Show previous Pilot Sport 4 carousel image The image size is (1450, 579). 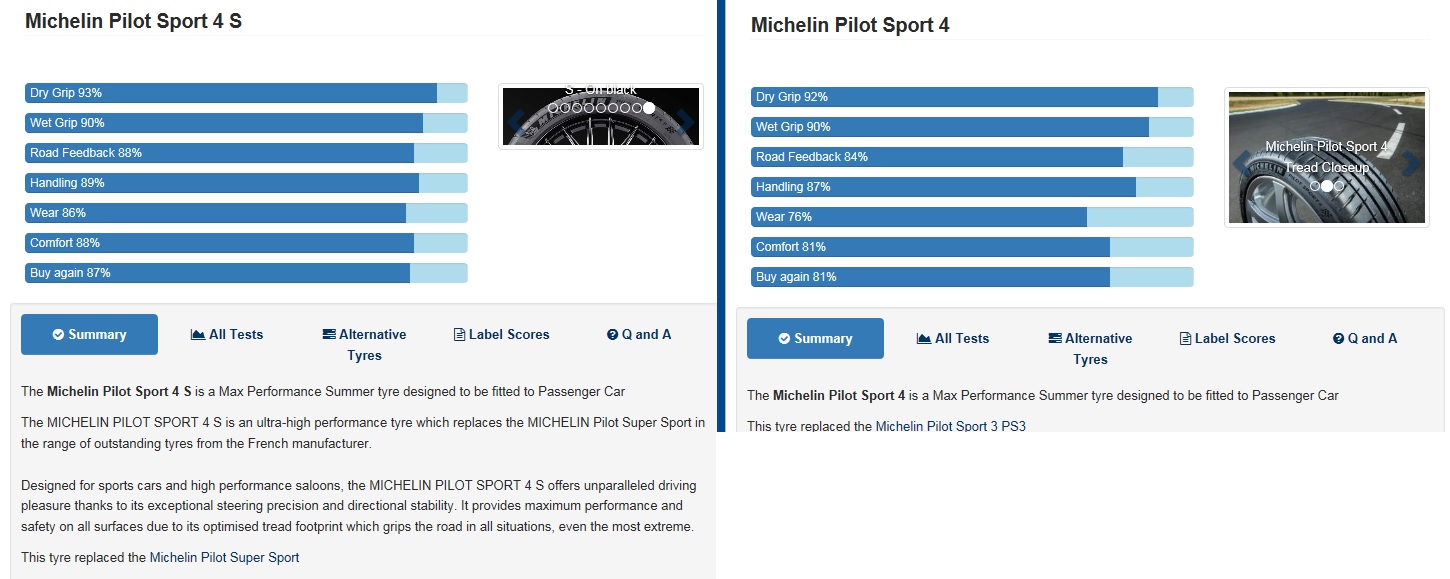click(x=1242, y=163)
